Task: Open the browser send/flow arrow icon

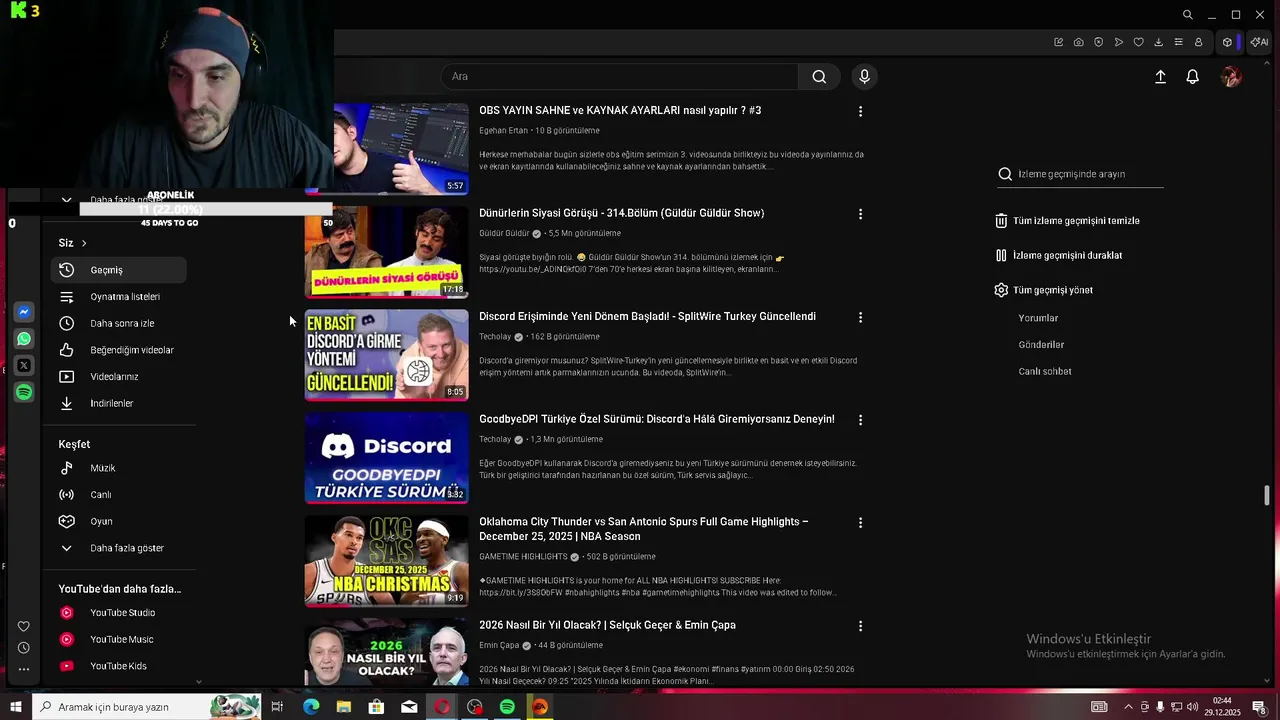Action: click(x=1118, y=42)
